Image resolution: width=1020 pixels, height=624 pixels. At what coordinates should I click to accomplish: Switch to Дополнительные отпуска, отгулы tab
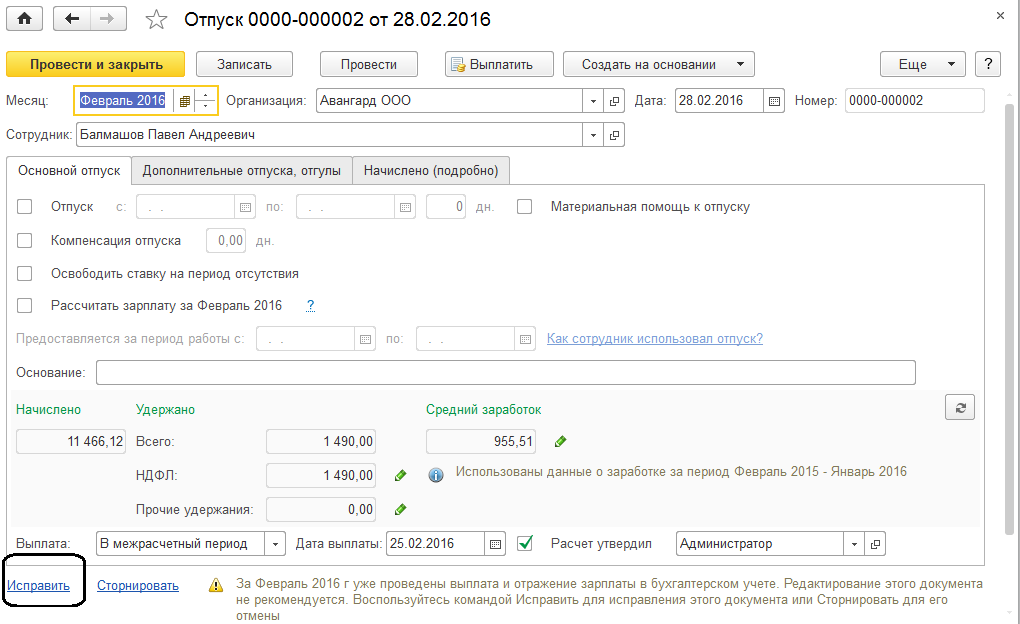coord(242,171)
